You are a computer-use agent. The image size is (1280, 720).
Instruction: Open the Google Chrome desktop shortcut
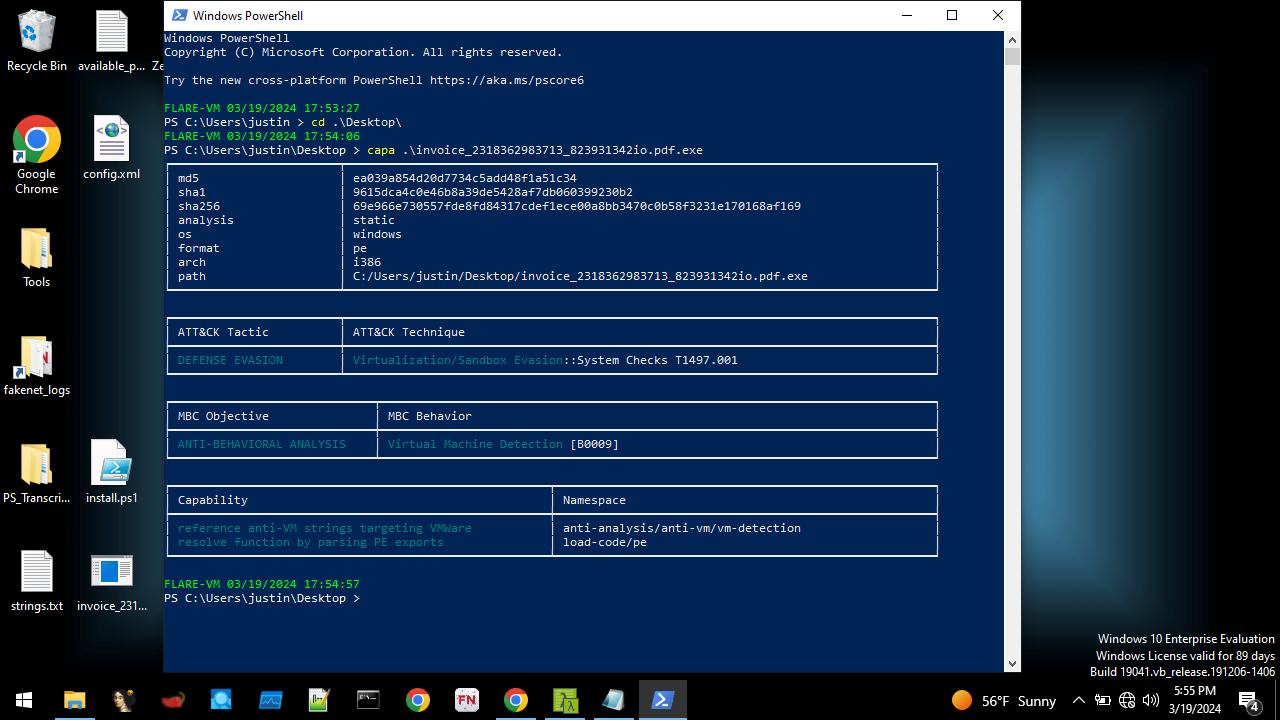click(37, 152)
